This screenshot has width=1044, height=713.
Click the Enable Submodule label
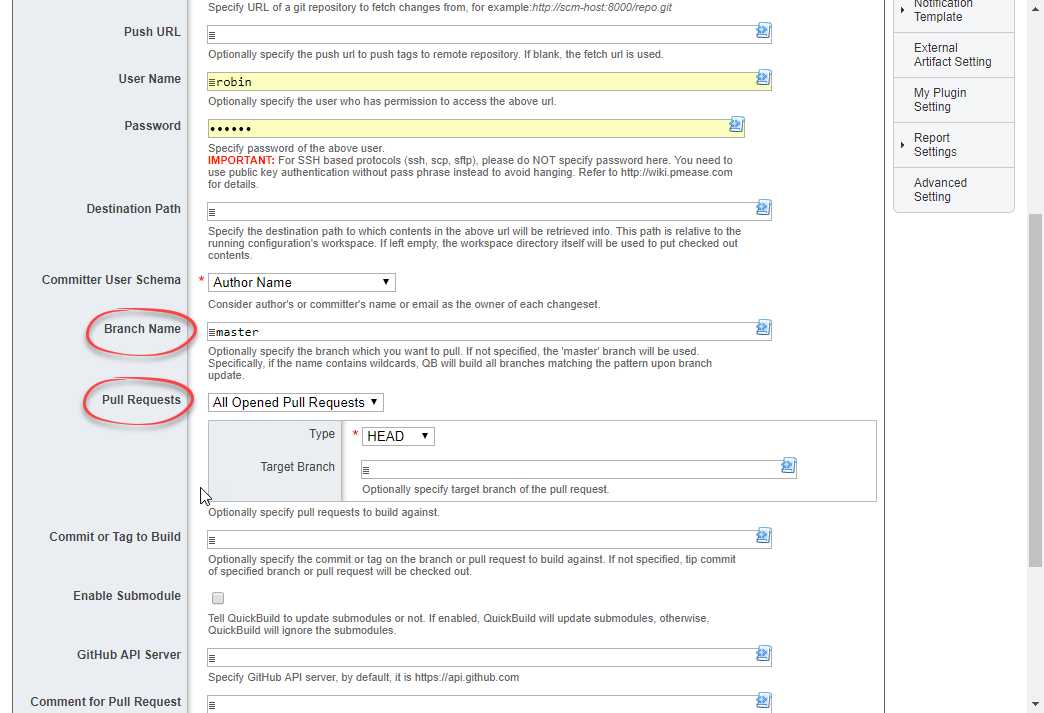(x=127, y=596)
